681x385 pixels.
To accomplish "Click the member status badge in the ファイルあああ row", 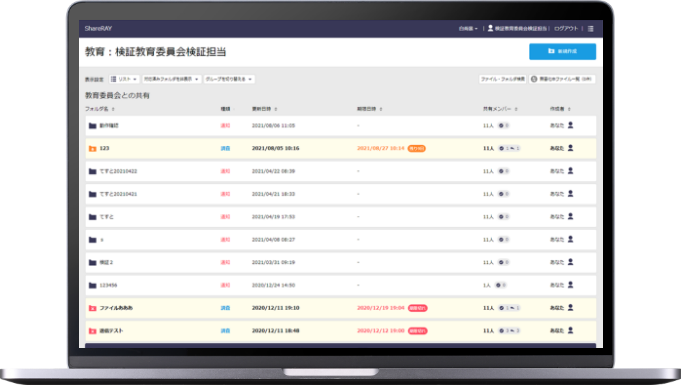I will click(509, 308).
